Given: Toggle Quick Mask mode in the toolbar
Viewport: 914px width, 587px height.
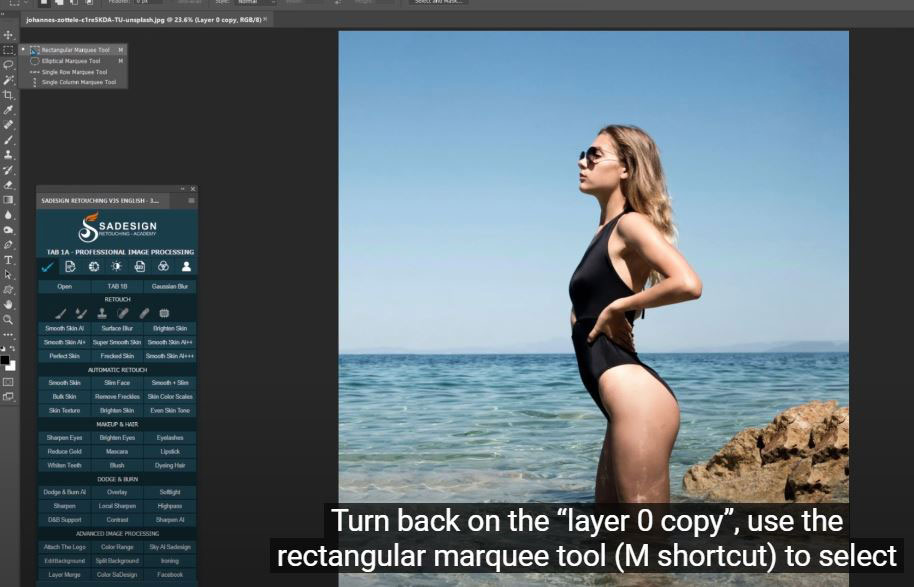Looking at the screenshot, I should (x=8, y=381).
